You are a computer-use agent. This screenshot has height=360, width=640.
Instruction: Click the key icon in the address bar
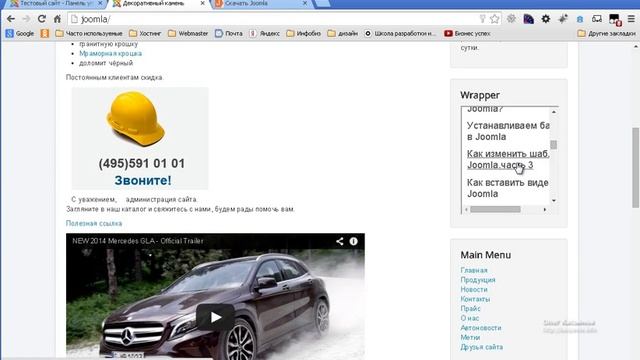click(x=482, y=19)
